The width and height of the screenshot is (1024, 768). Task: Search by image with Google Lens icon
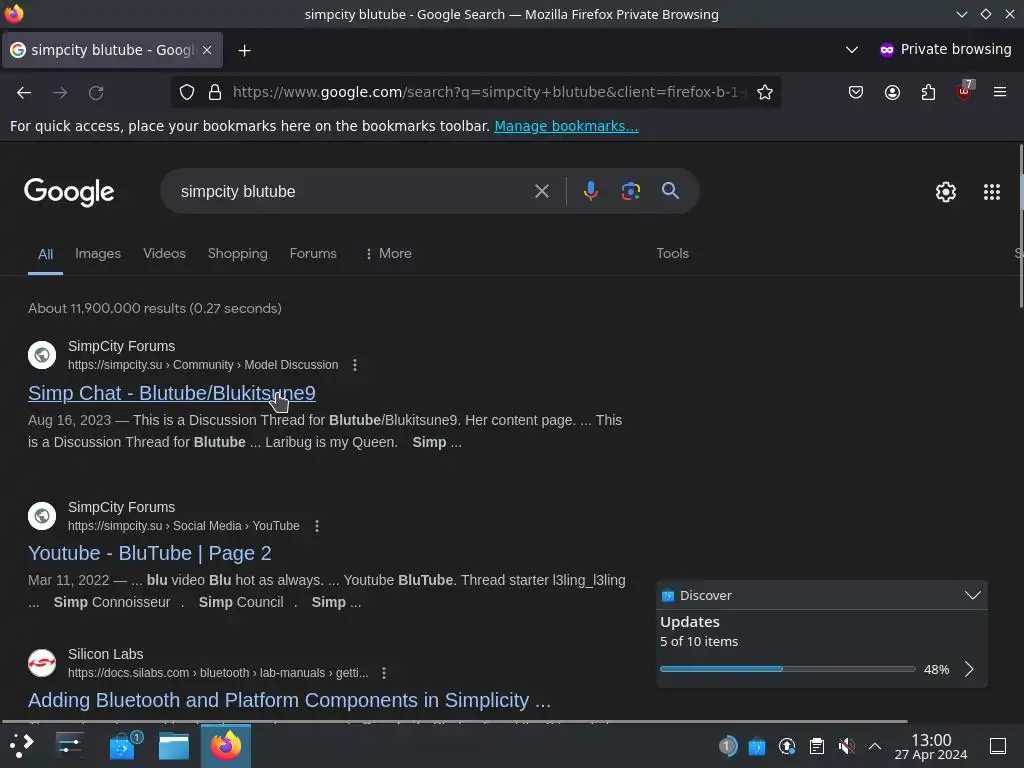[630, 191]
